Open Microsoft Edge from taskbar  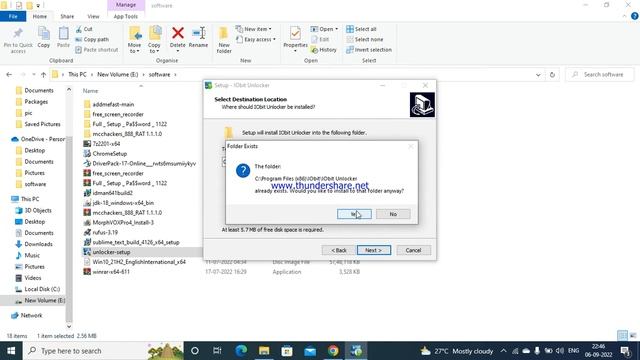pyautogui.click(x=241, y=351)
